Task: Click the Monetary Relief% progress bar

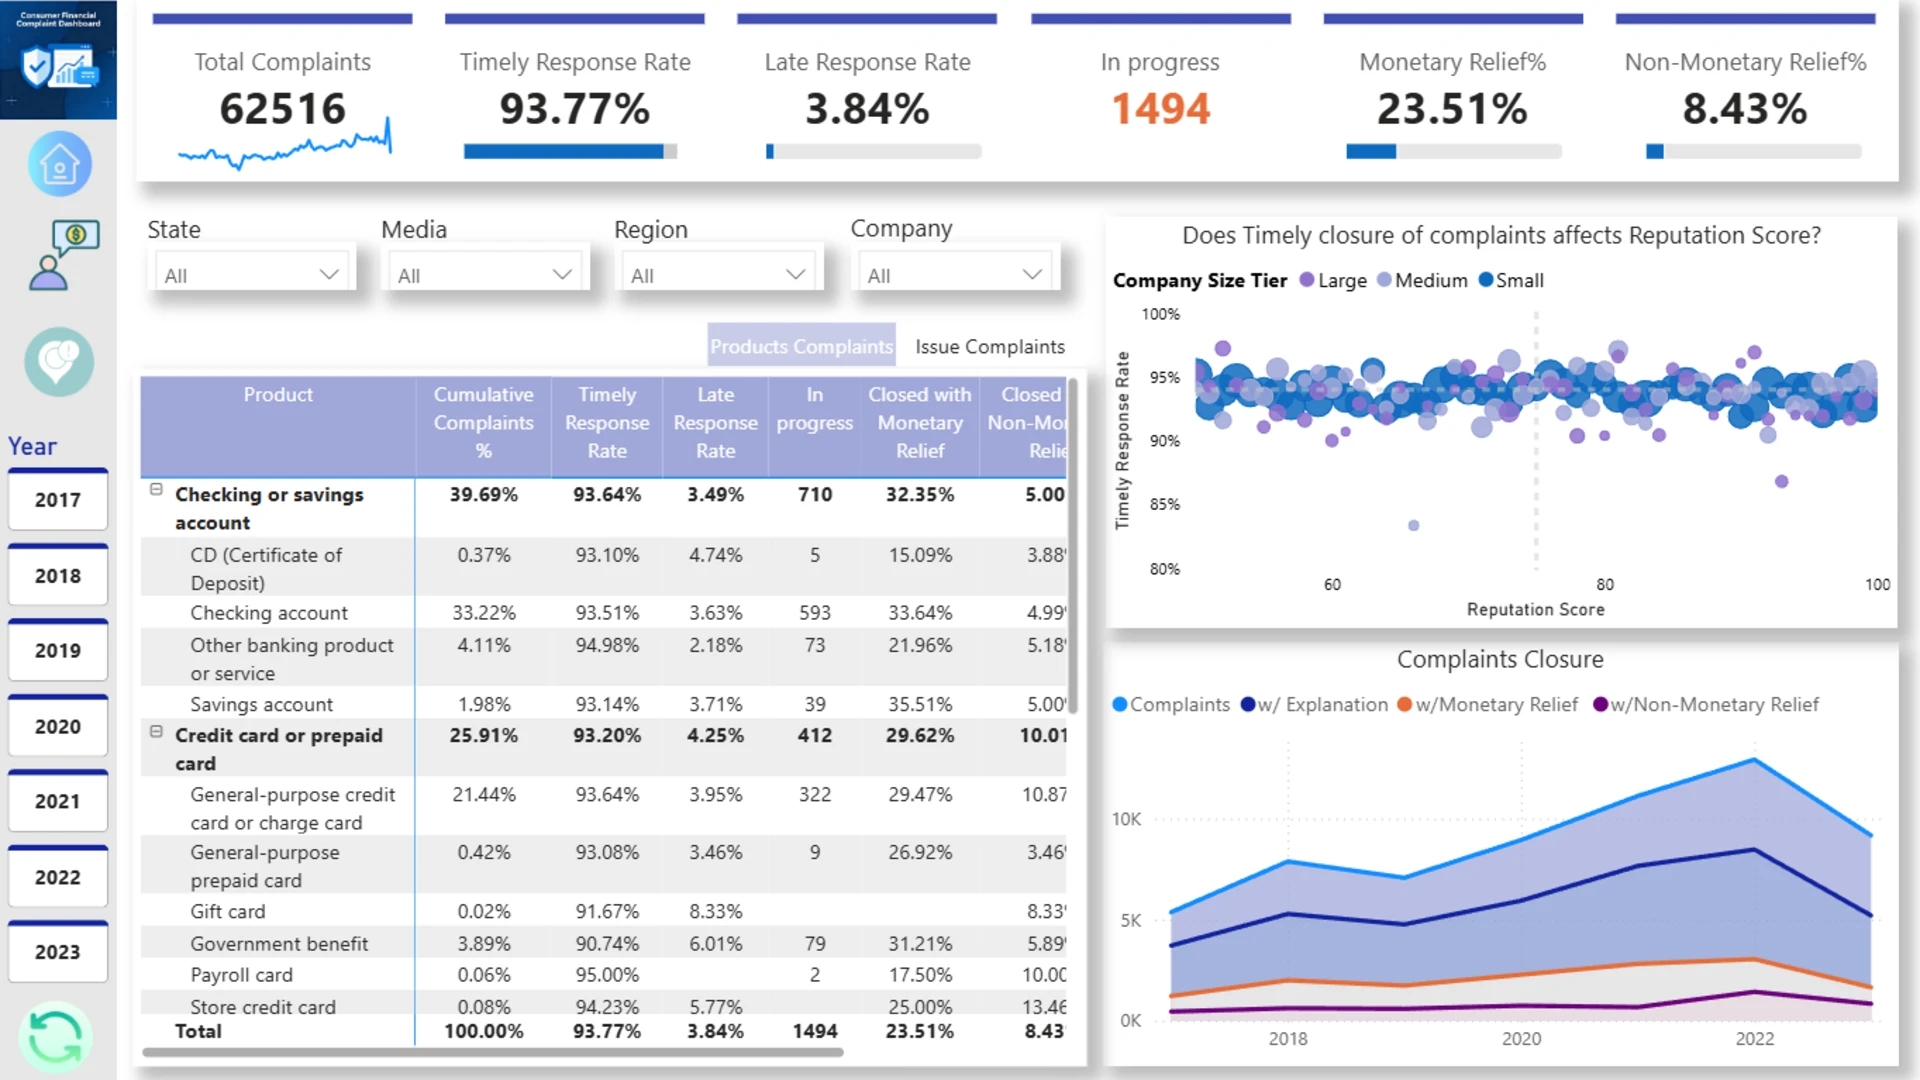Action: pyautogui.click(x=1454, y=152)
